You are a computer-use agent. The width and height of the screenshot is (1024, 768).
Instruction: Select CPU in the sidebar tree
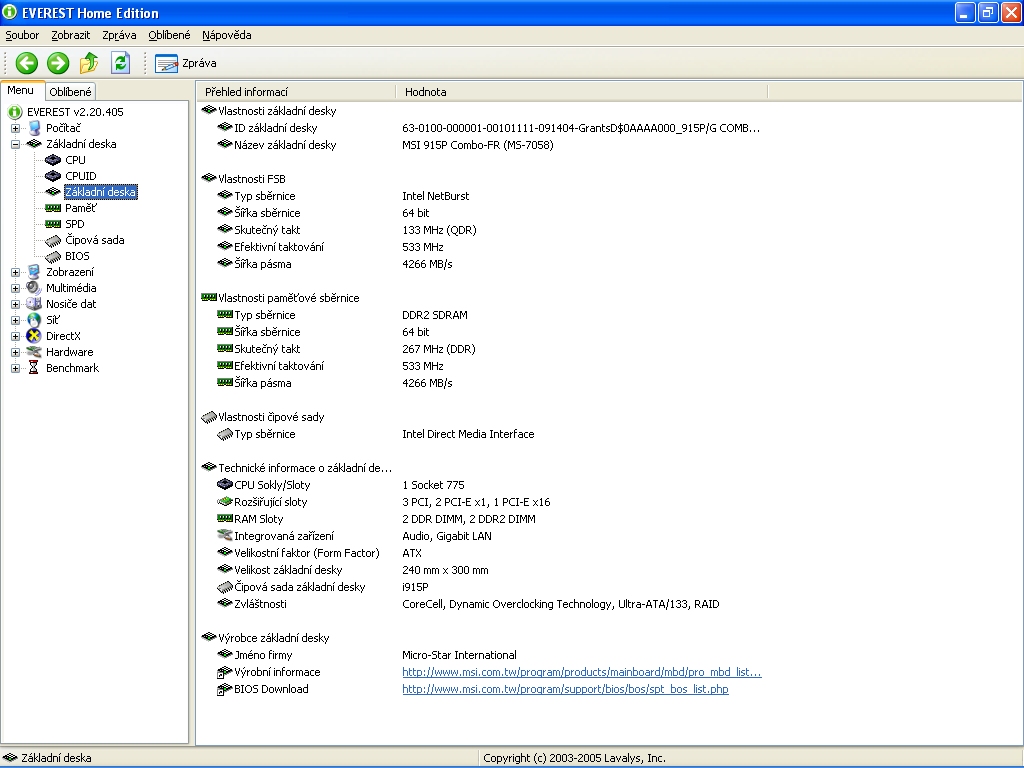(x=75, y=160)
